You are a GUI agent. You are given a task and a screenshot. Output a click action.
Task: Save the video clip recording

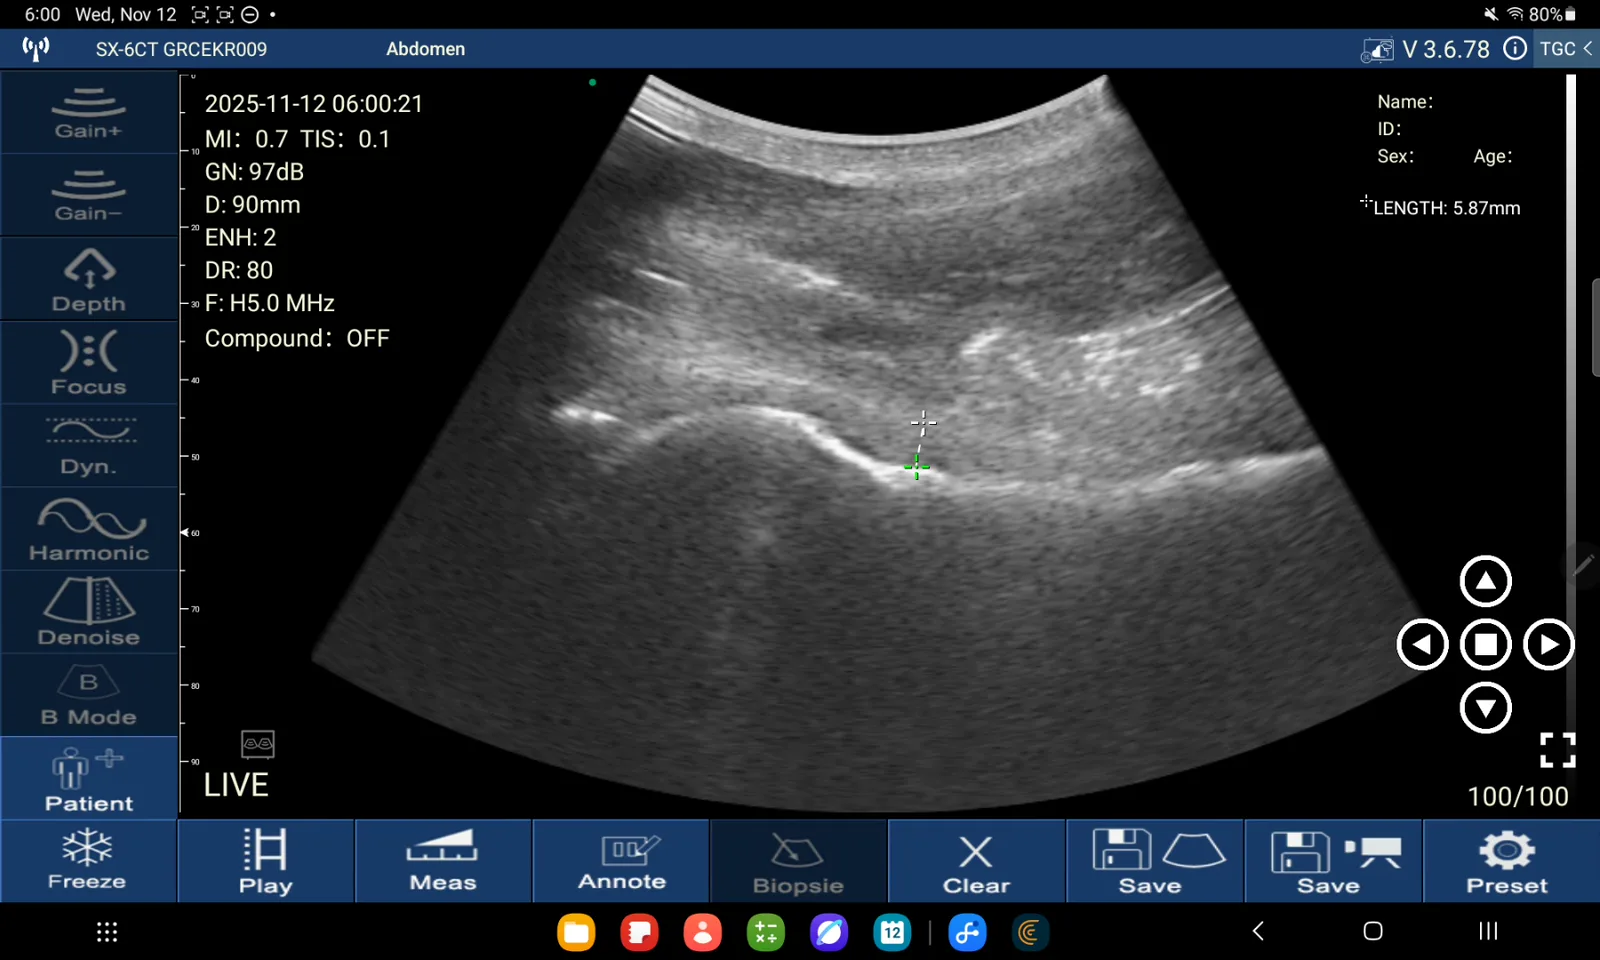pos(1333,861)
